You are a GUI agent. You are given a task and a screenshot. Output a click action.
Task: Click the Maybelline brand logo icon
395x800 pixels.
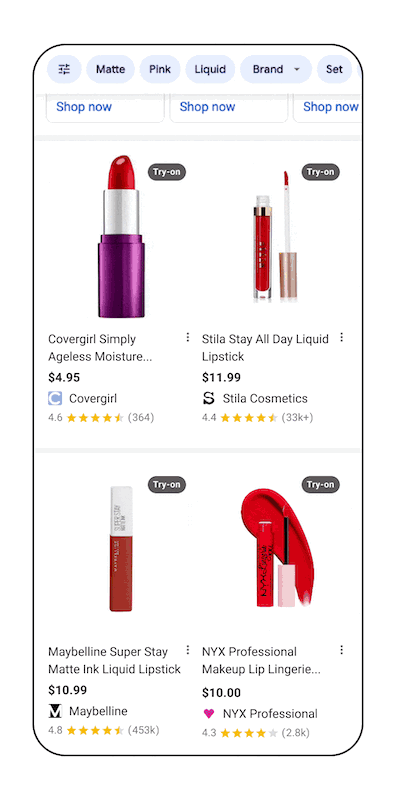(x=55, y=711)
